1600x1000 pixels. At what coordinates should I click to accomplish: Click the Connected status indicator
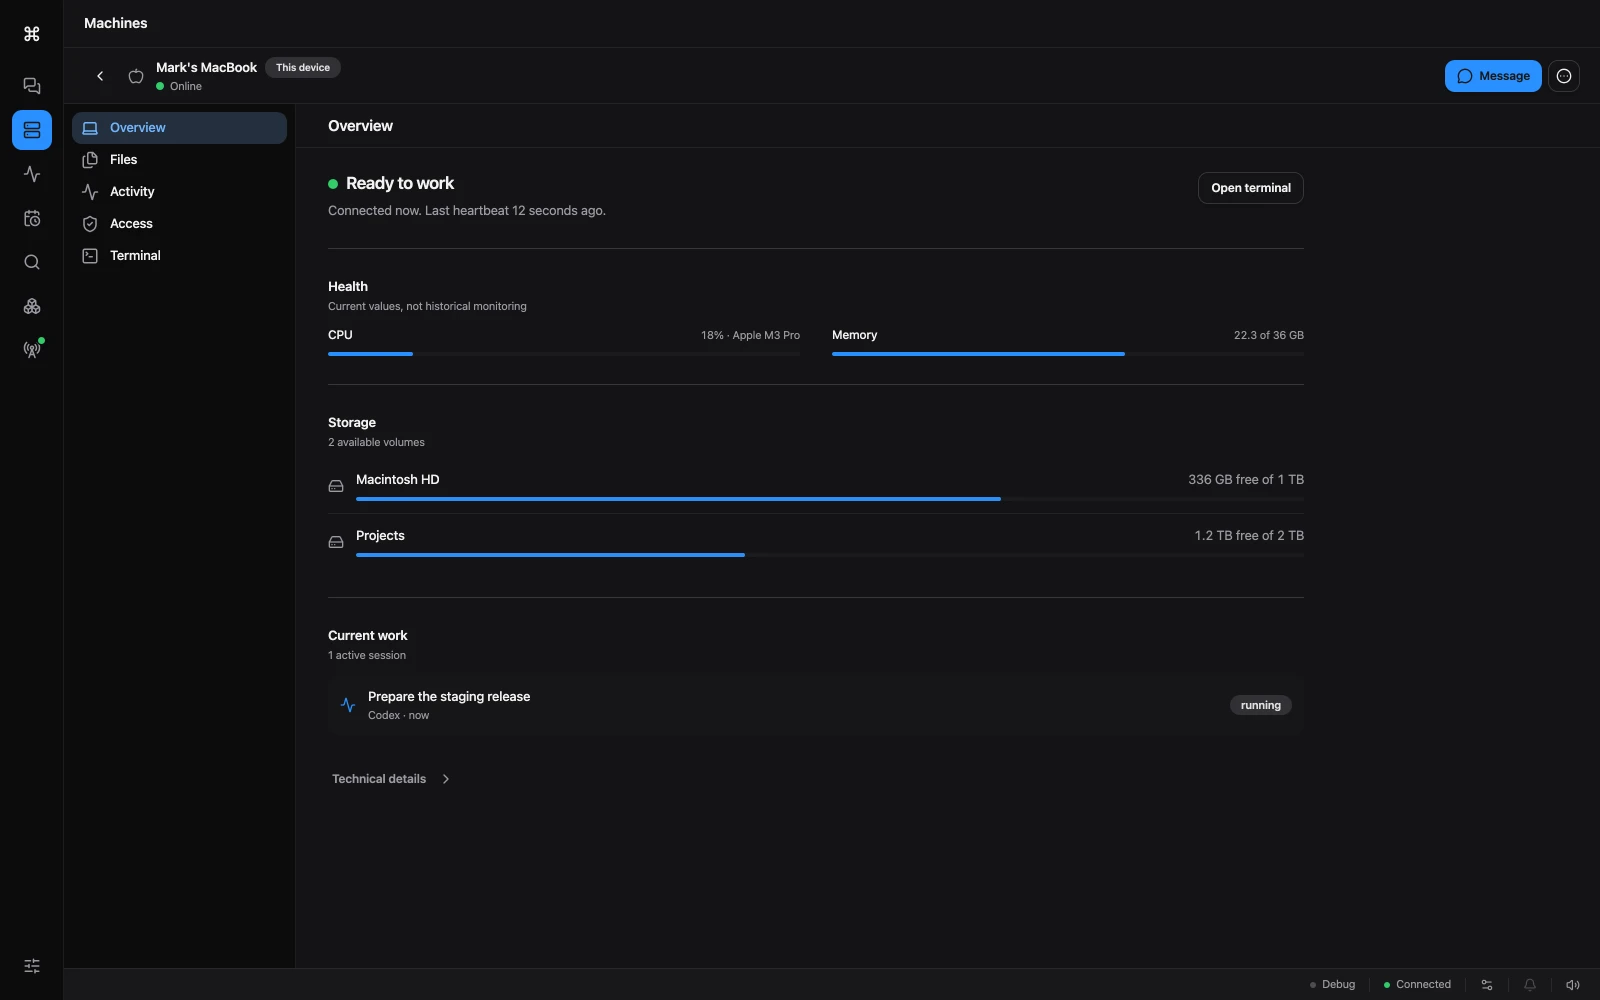pyautogui.click(x=1417, y=985)
